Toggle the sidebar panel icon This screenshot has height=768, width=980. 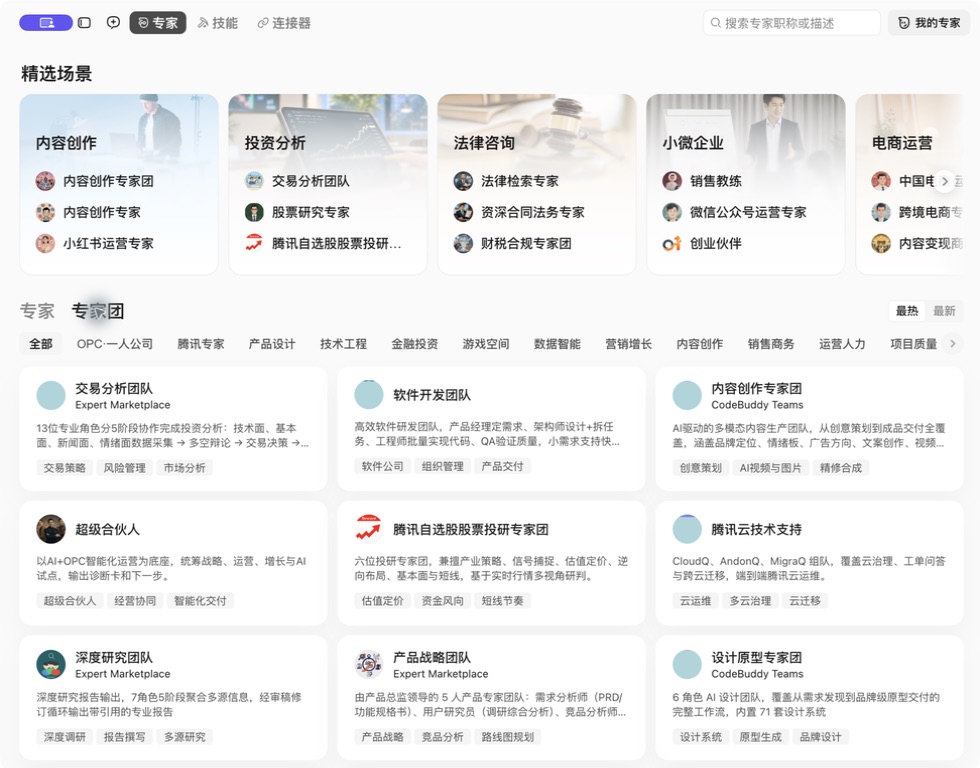click(x=84, y=23)
